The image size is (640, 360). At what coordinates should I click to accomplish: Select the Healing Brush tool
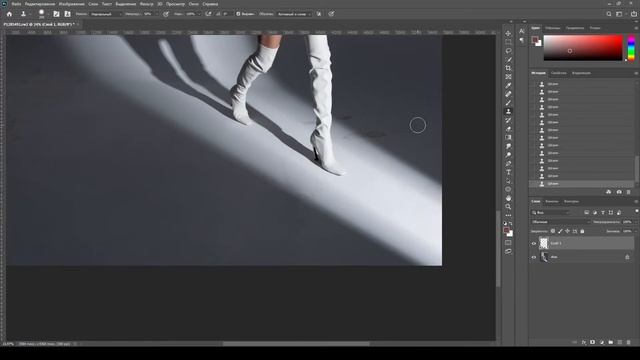508,94
